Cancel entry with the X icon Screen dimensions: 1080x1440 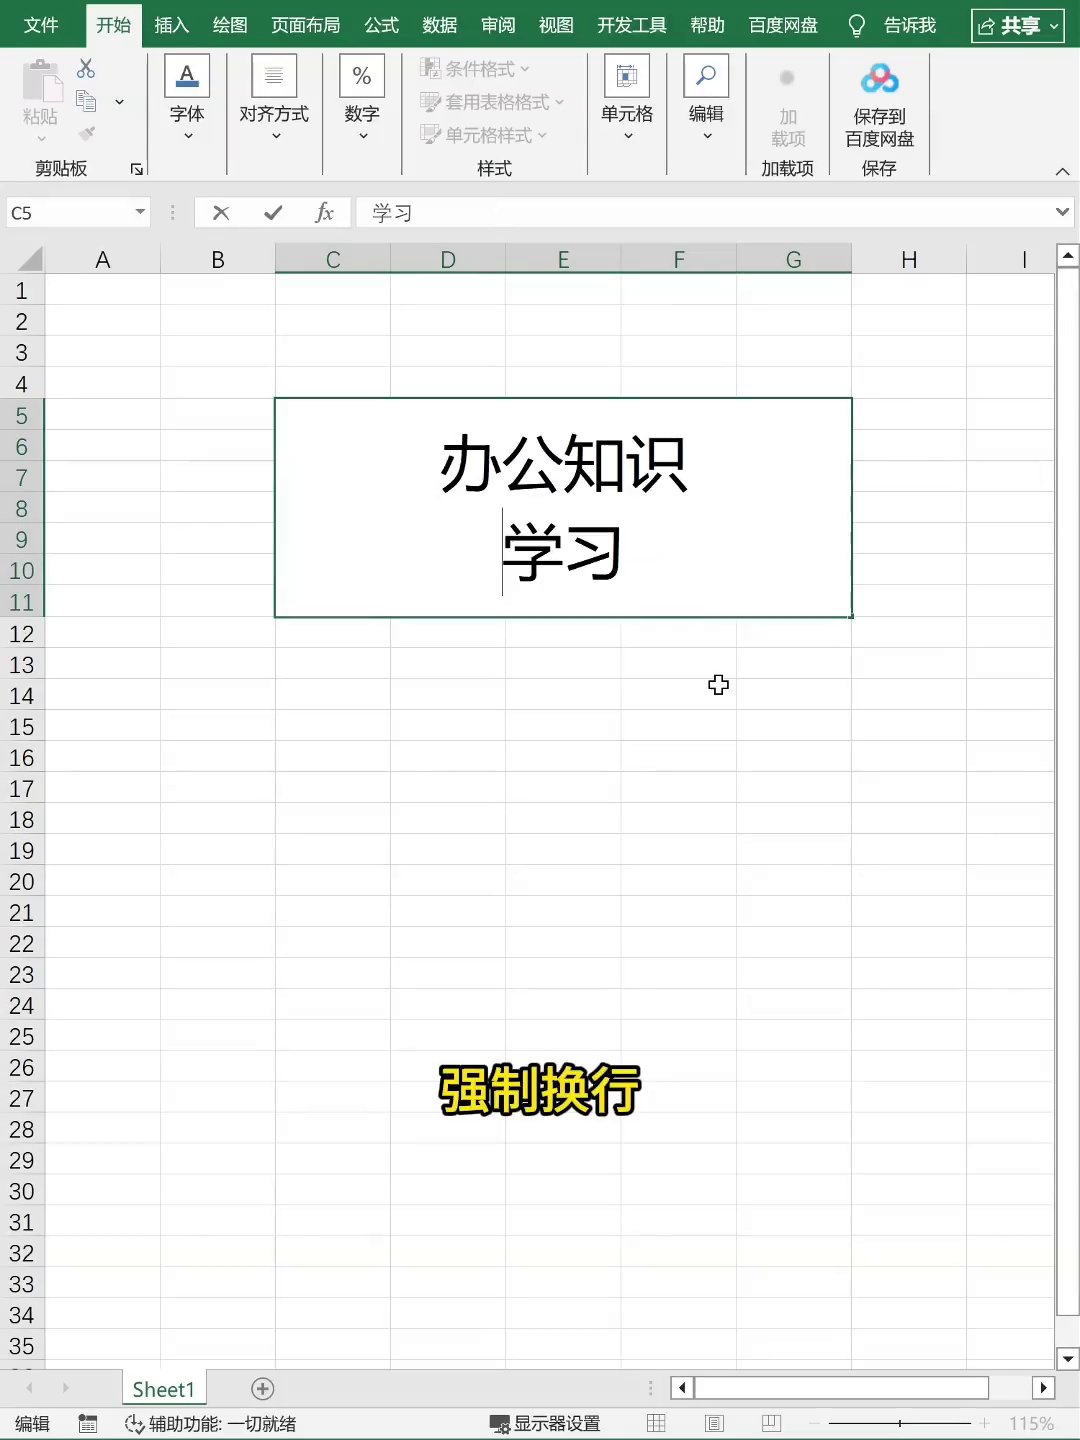221,212
